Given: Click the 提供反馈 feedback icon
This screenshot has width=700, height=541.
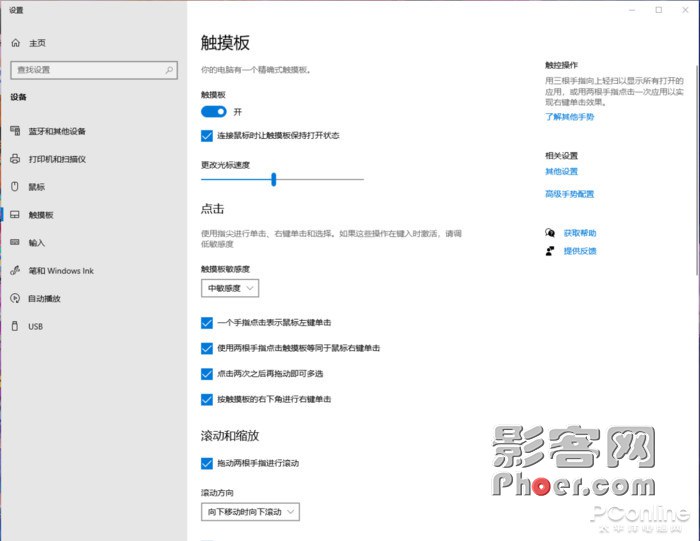Looking at the screenshot, I should click(x=550, y=251).
